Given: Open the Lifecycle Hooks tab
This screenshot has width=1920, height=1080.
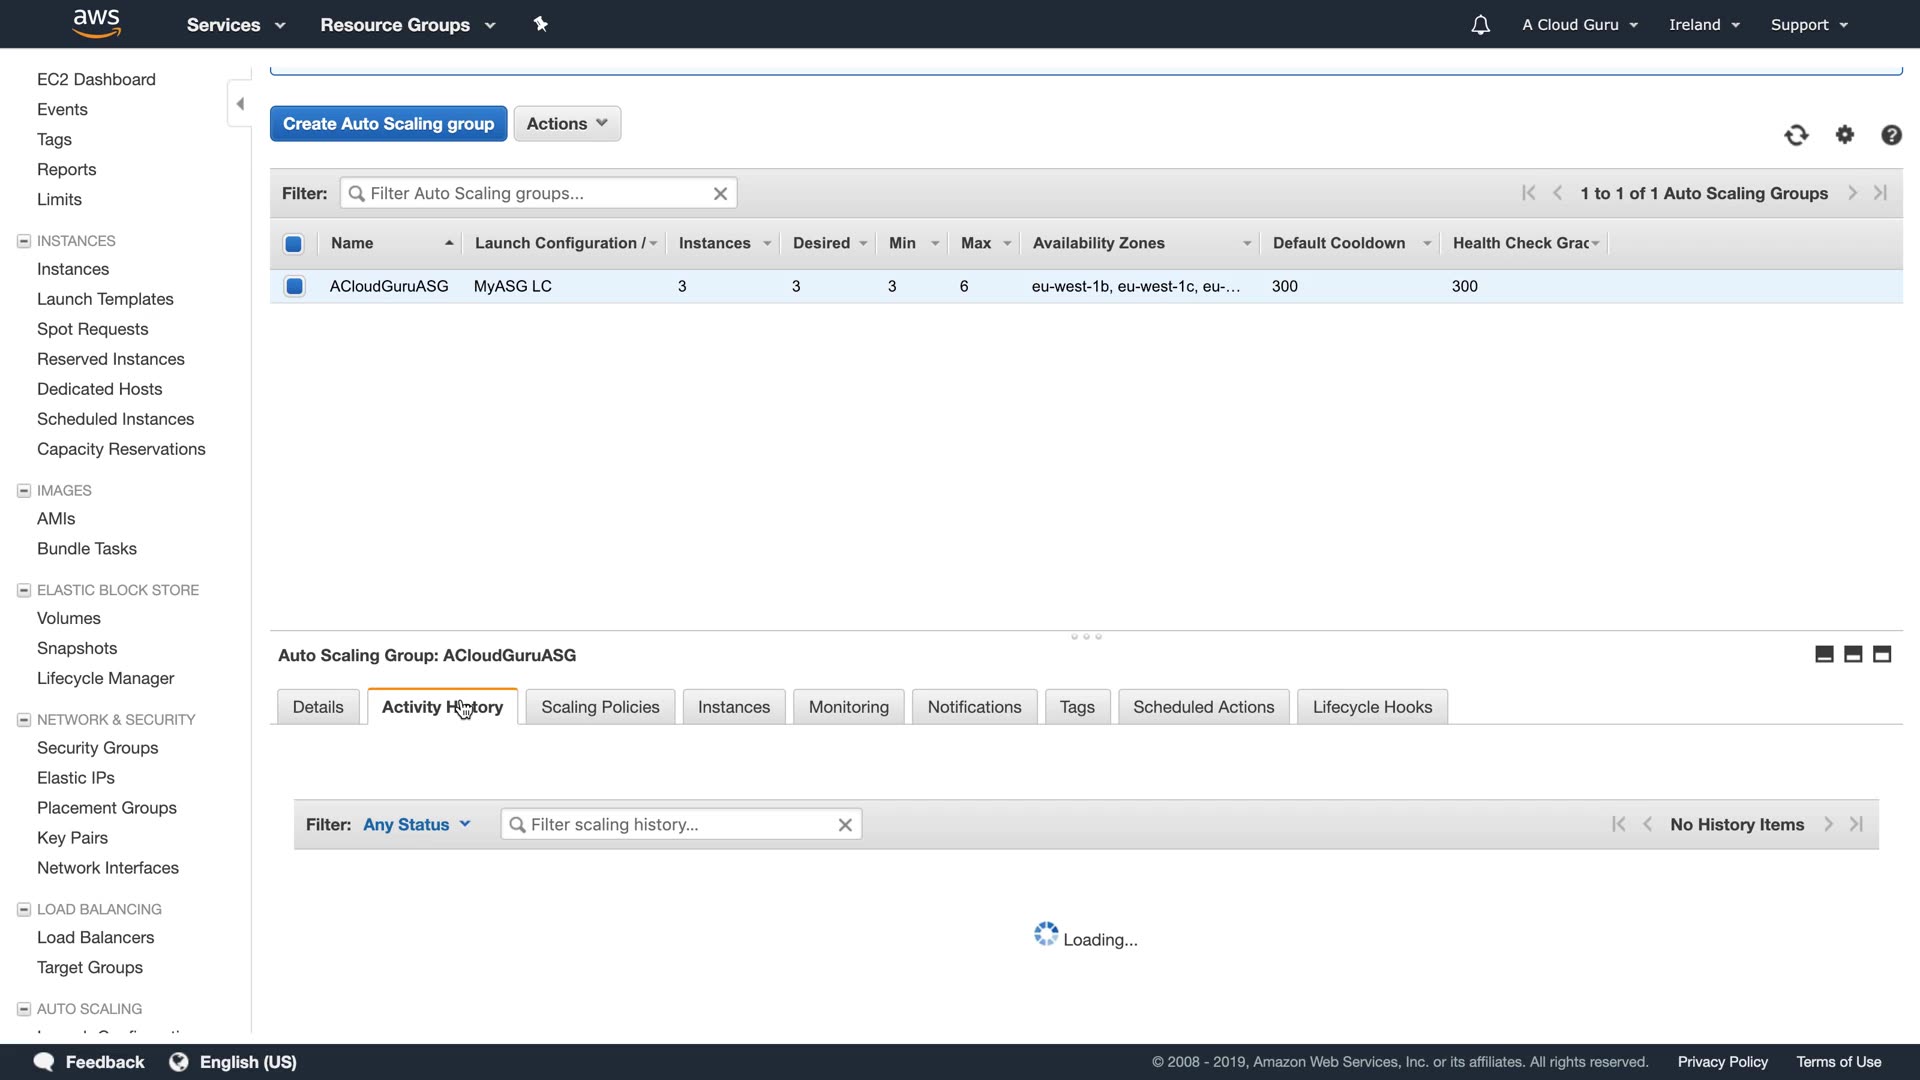Looking at the screenshot, I should (x=1372, y=707).
